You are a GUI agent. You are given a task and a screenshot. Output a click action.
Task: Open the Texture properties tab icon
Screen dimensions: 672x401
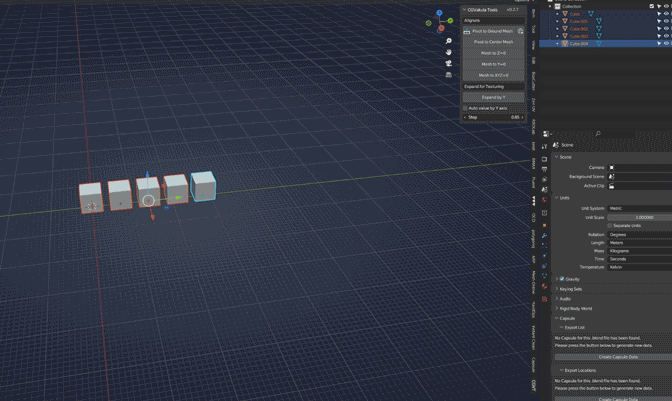tap(544, 299)
